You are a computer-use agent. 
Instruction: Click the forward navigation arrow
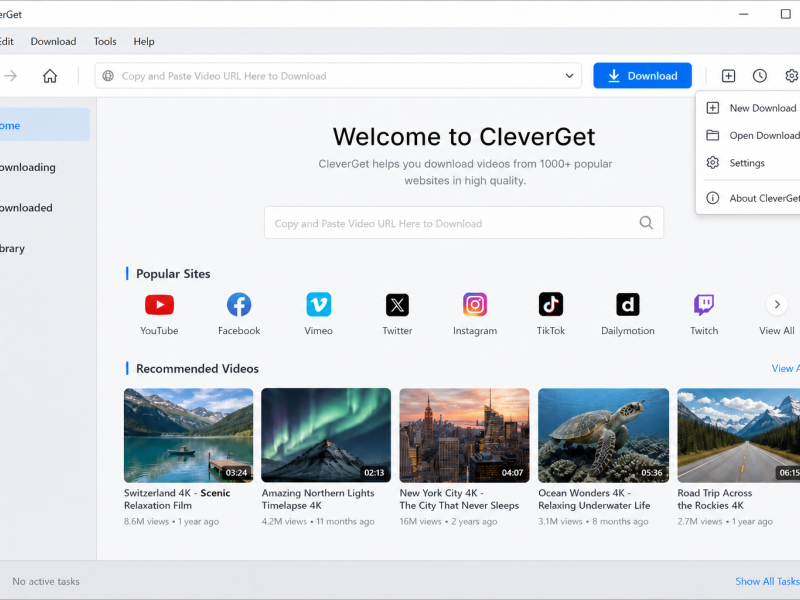point(10,76)
